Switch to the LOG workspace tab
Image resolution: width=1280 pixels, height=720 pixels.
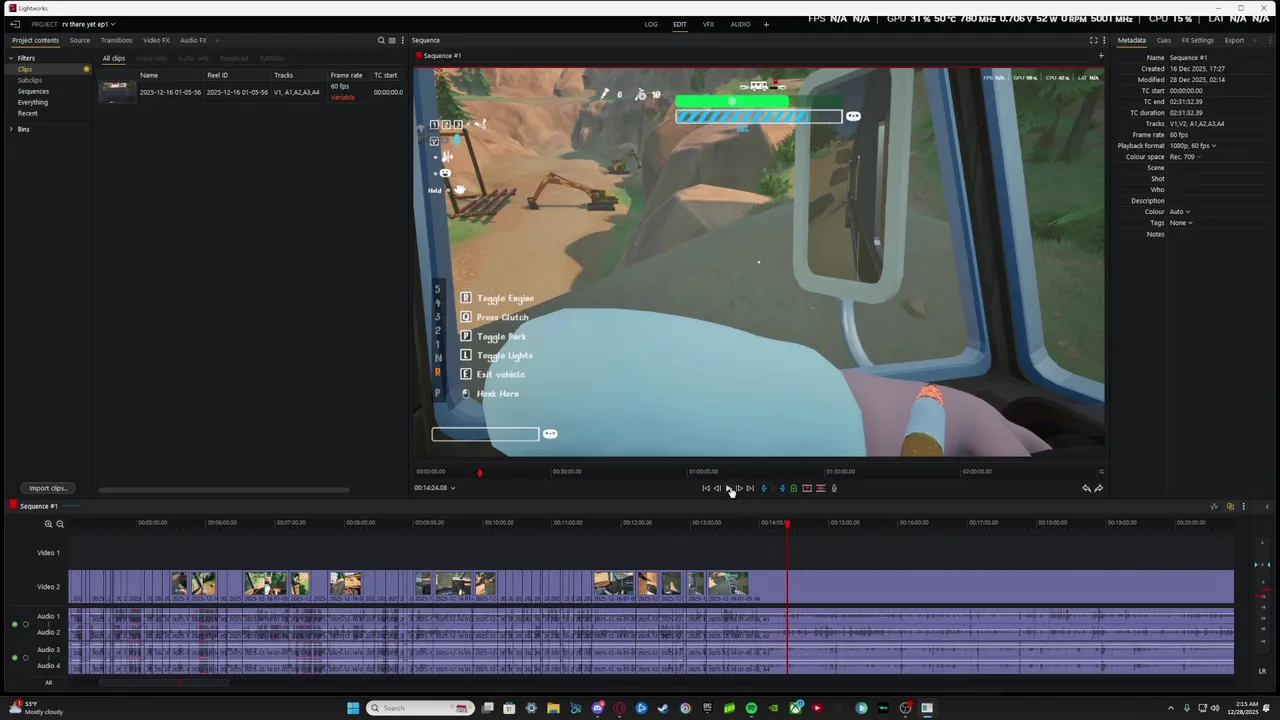point(651,24)
